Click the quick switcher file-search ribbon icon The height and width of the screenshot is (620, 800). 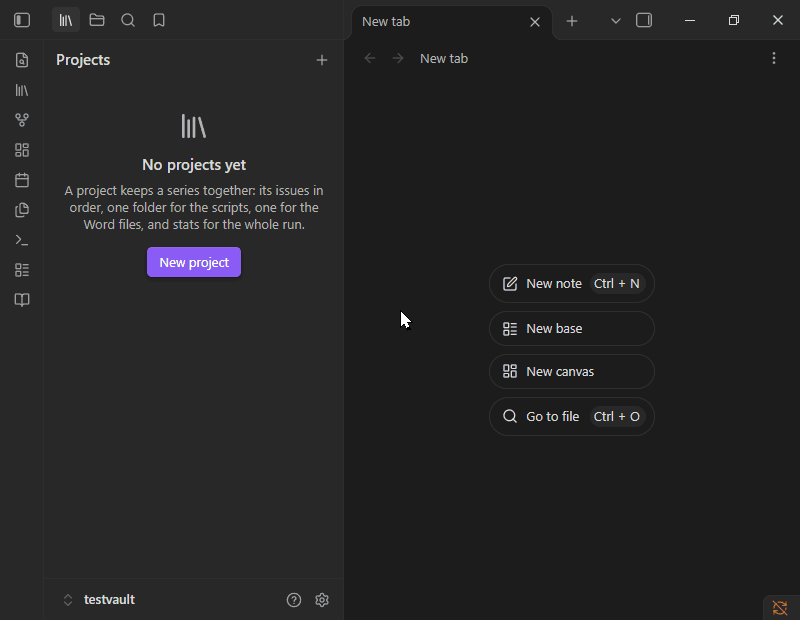22,60
